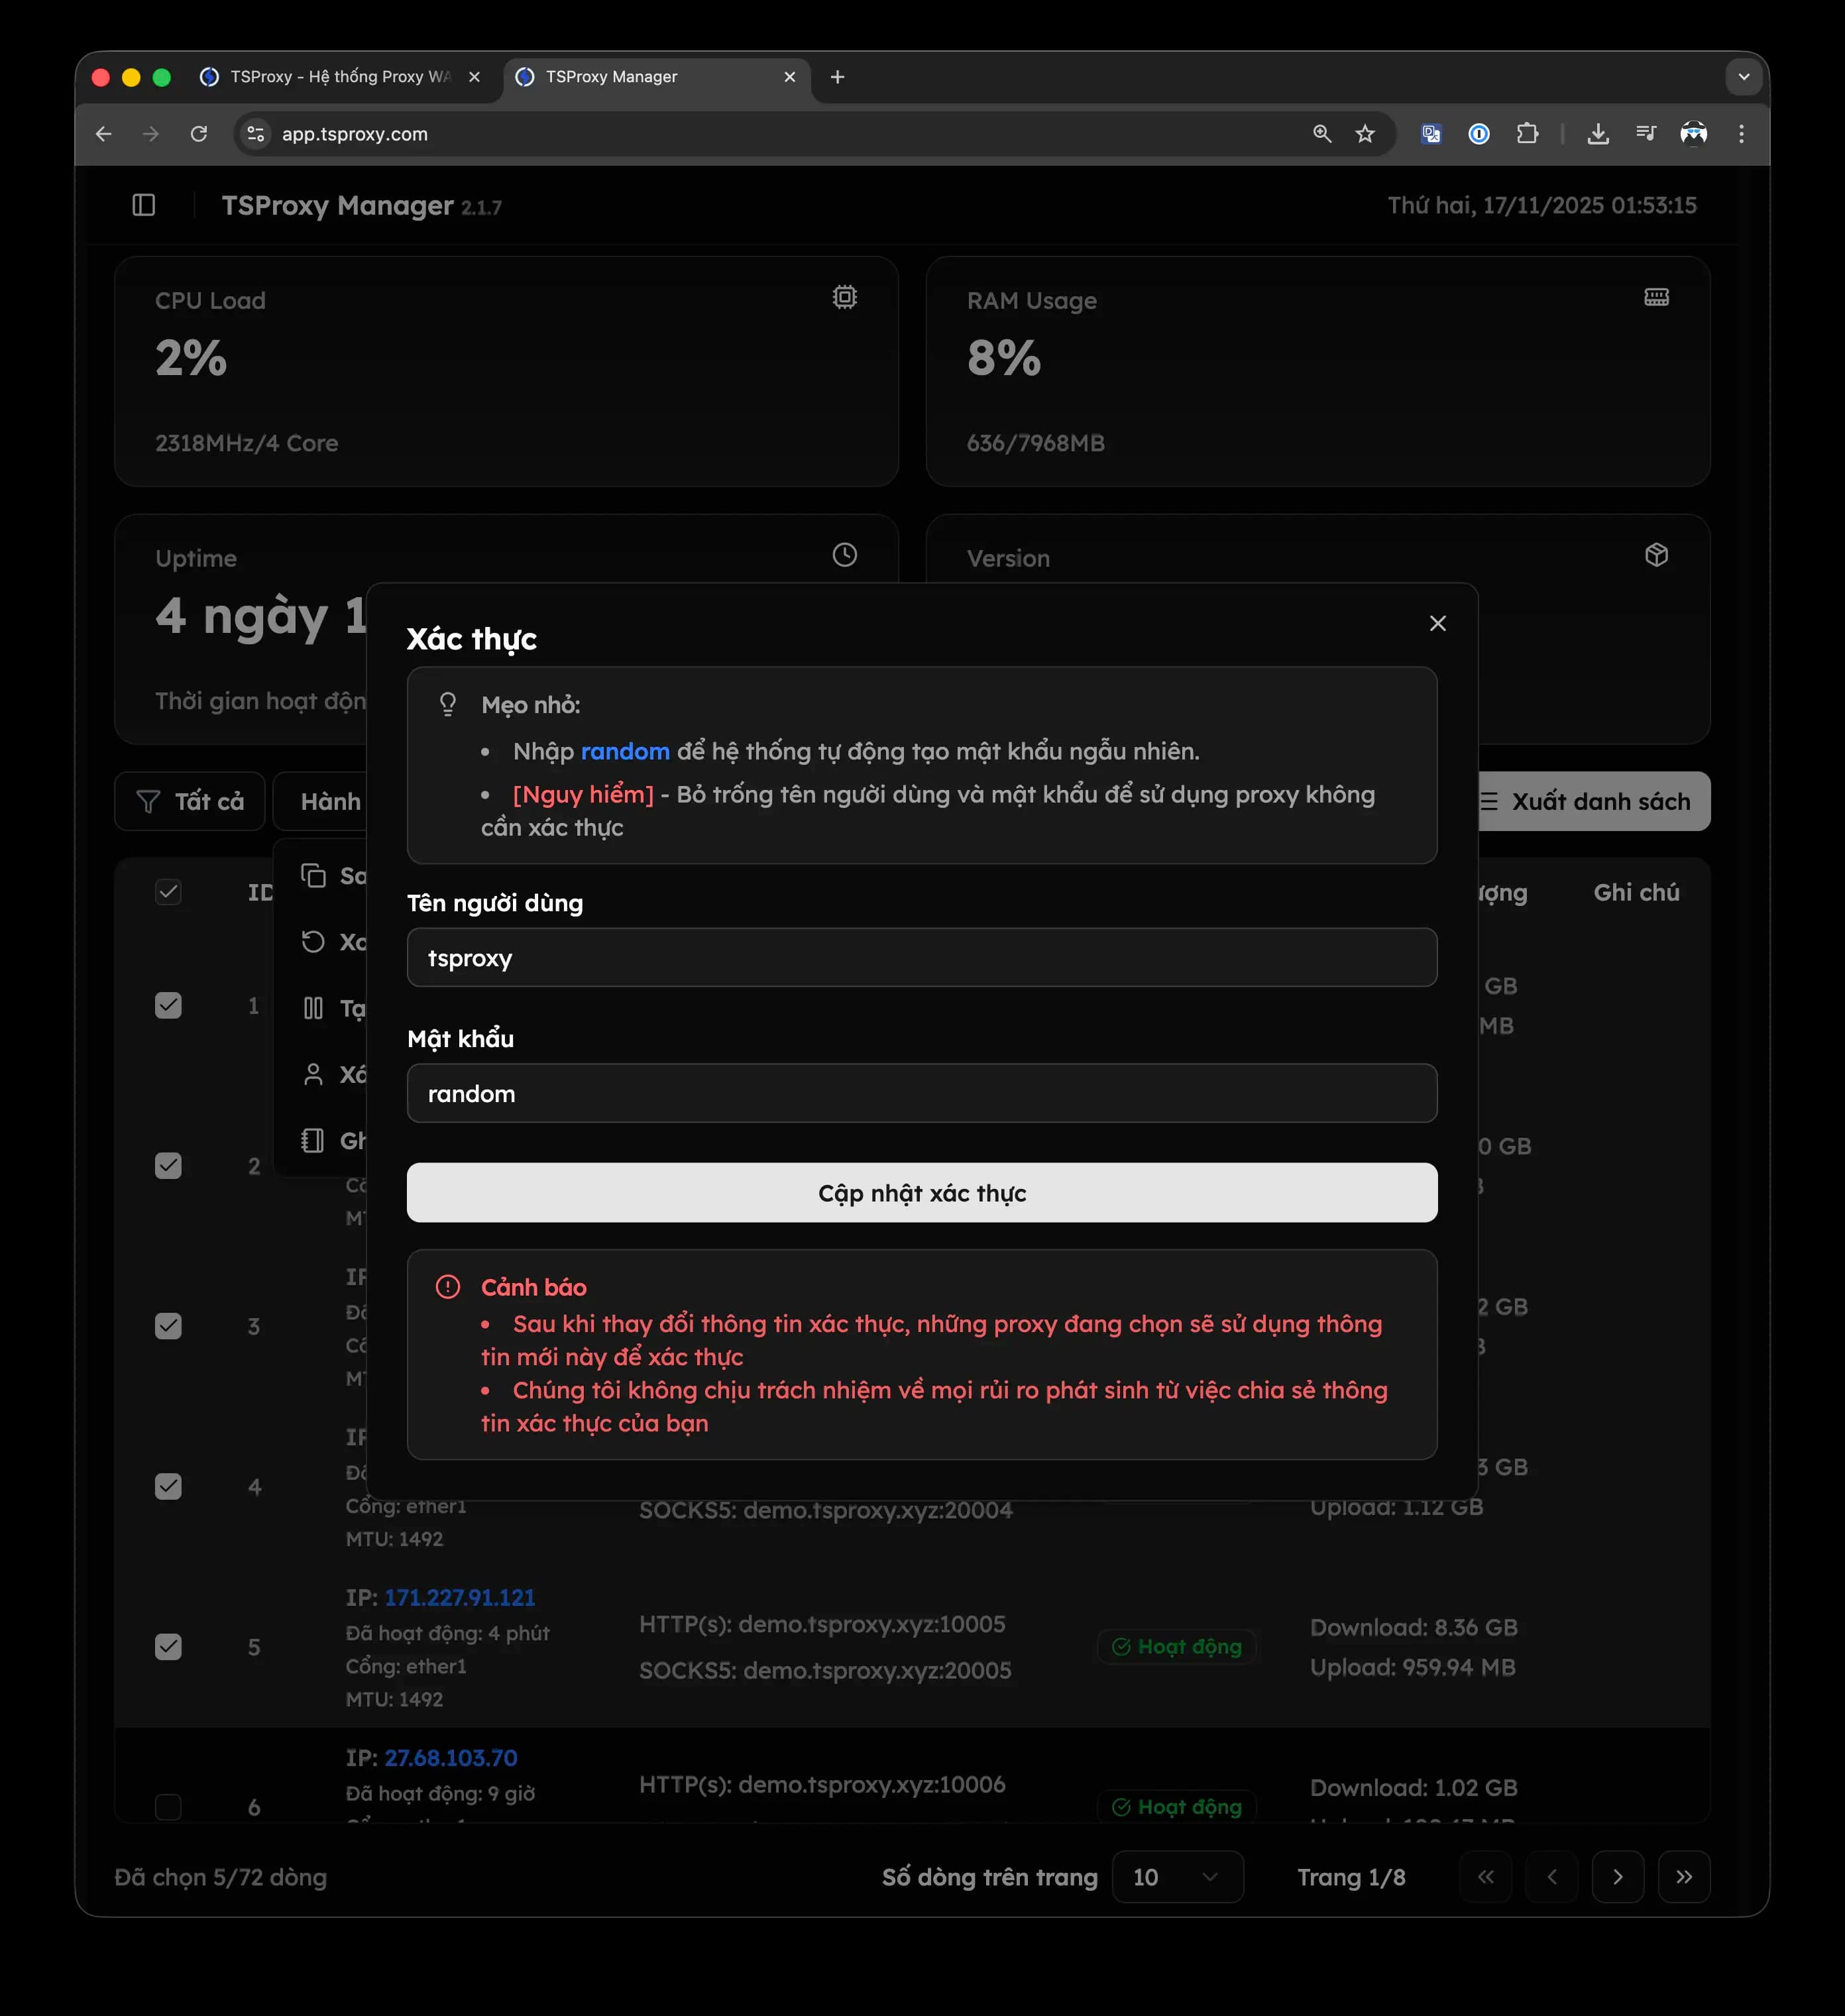Click the memory icon in RAM Usage card
1845x2016 pixels.
point(1656,297)
